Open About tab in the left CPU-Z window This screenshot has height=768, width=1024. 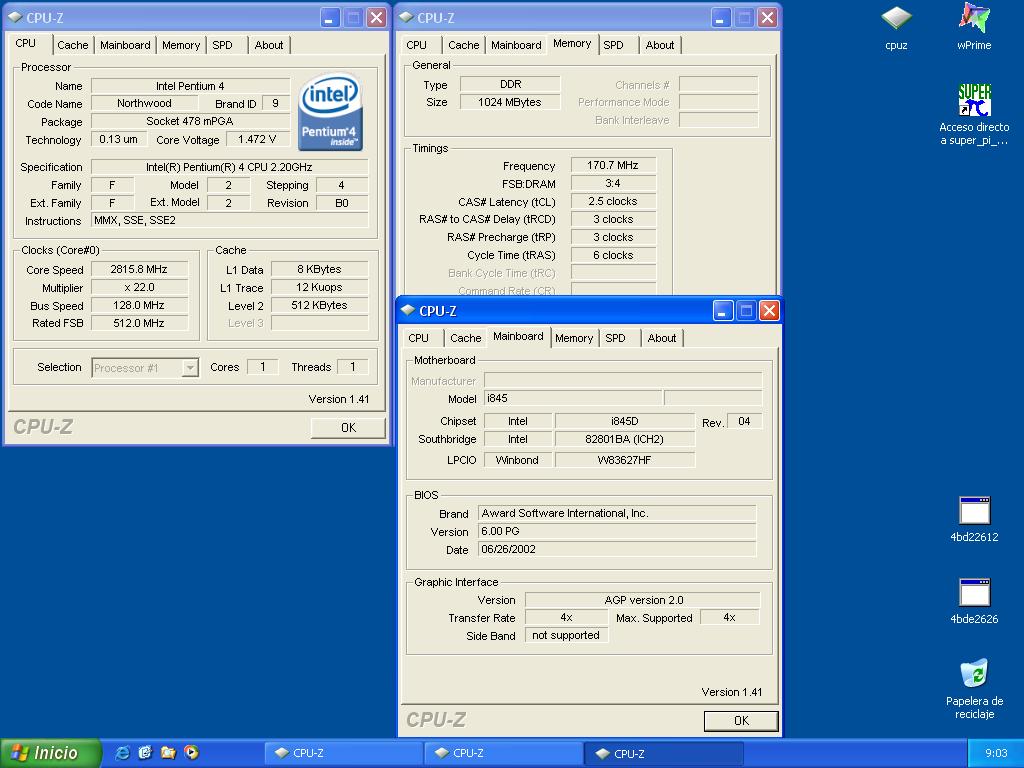click(x=269, y=45)
